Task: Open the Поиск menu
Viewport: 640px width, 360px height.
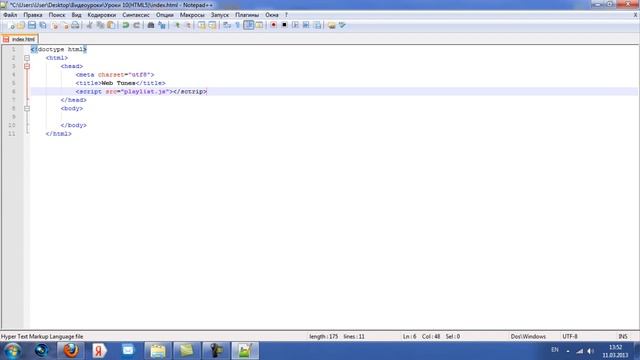Action: tap(57, 15)
